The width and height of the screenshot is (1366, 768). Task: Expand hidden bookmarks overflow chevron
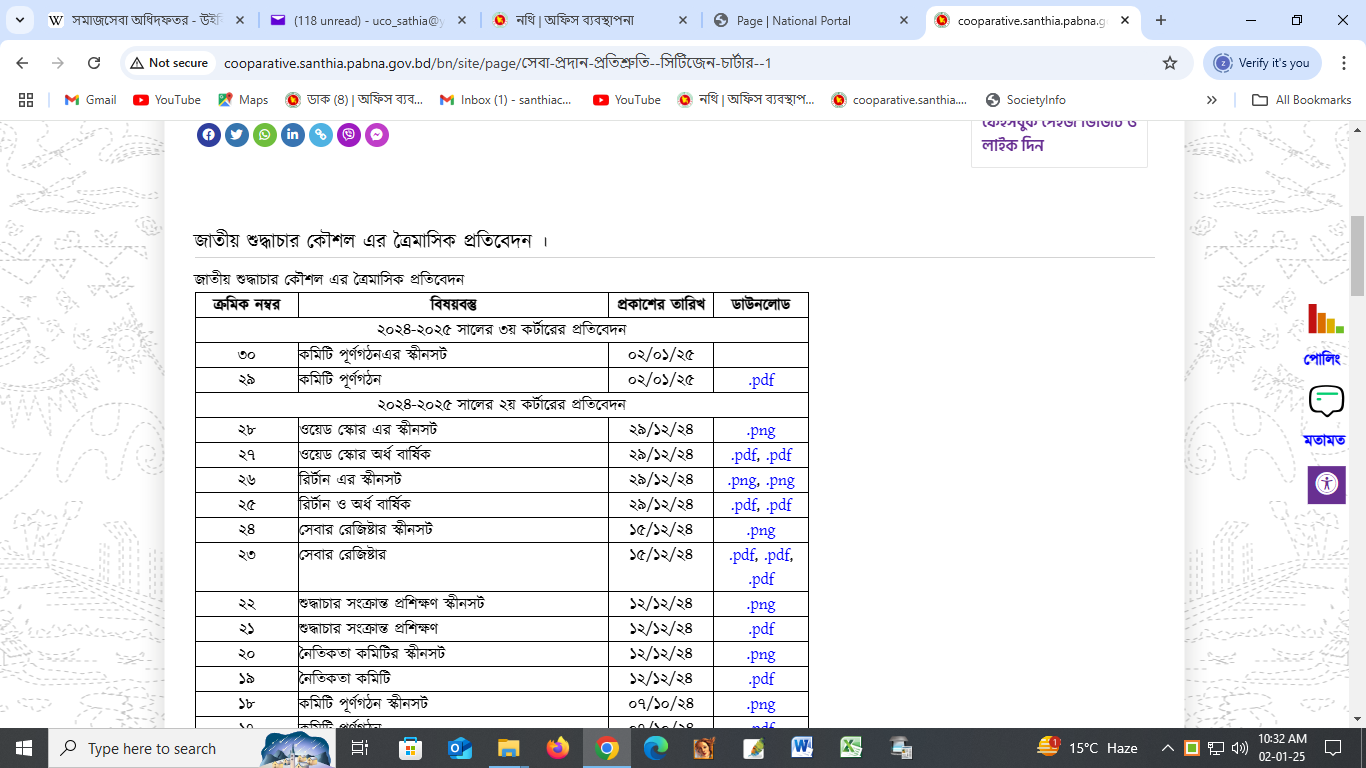1212,100
